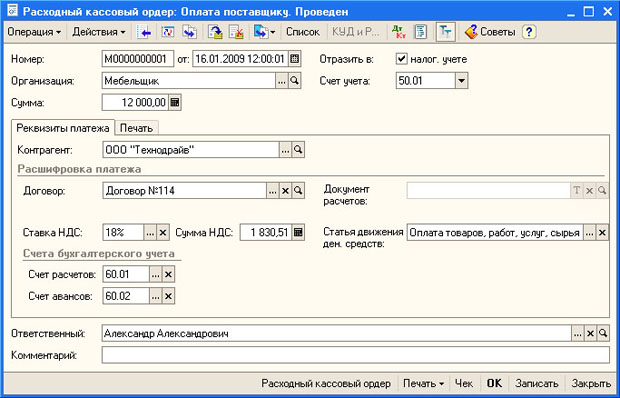Click the Сумма НДС field 1 830,51
620x398 pixels.
pyautogui.click(x=266, y=232)
